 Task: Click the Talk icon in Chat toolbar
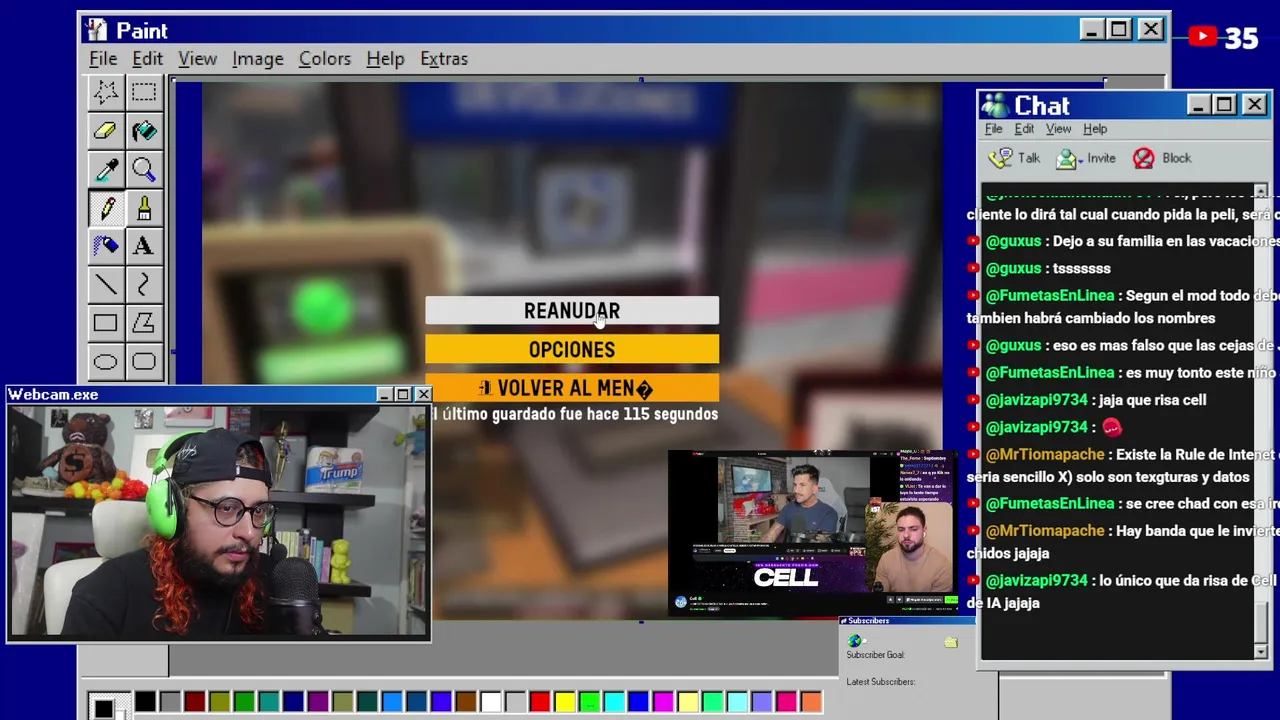(x=1000, y=158)
